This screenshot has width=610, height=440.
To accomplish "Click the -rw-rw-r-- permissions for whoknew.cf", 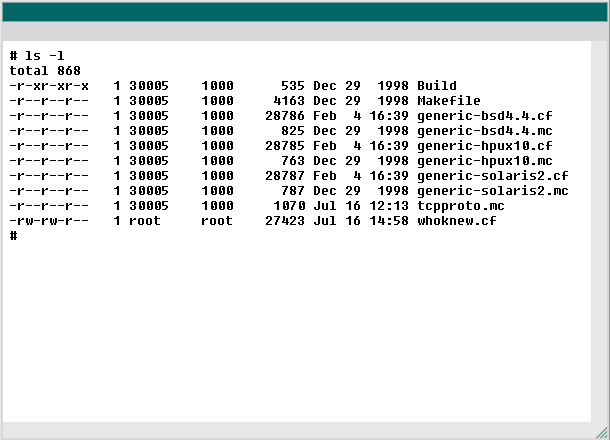I will tap(49, 221).
